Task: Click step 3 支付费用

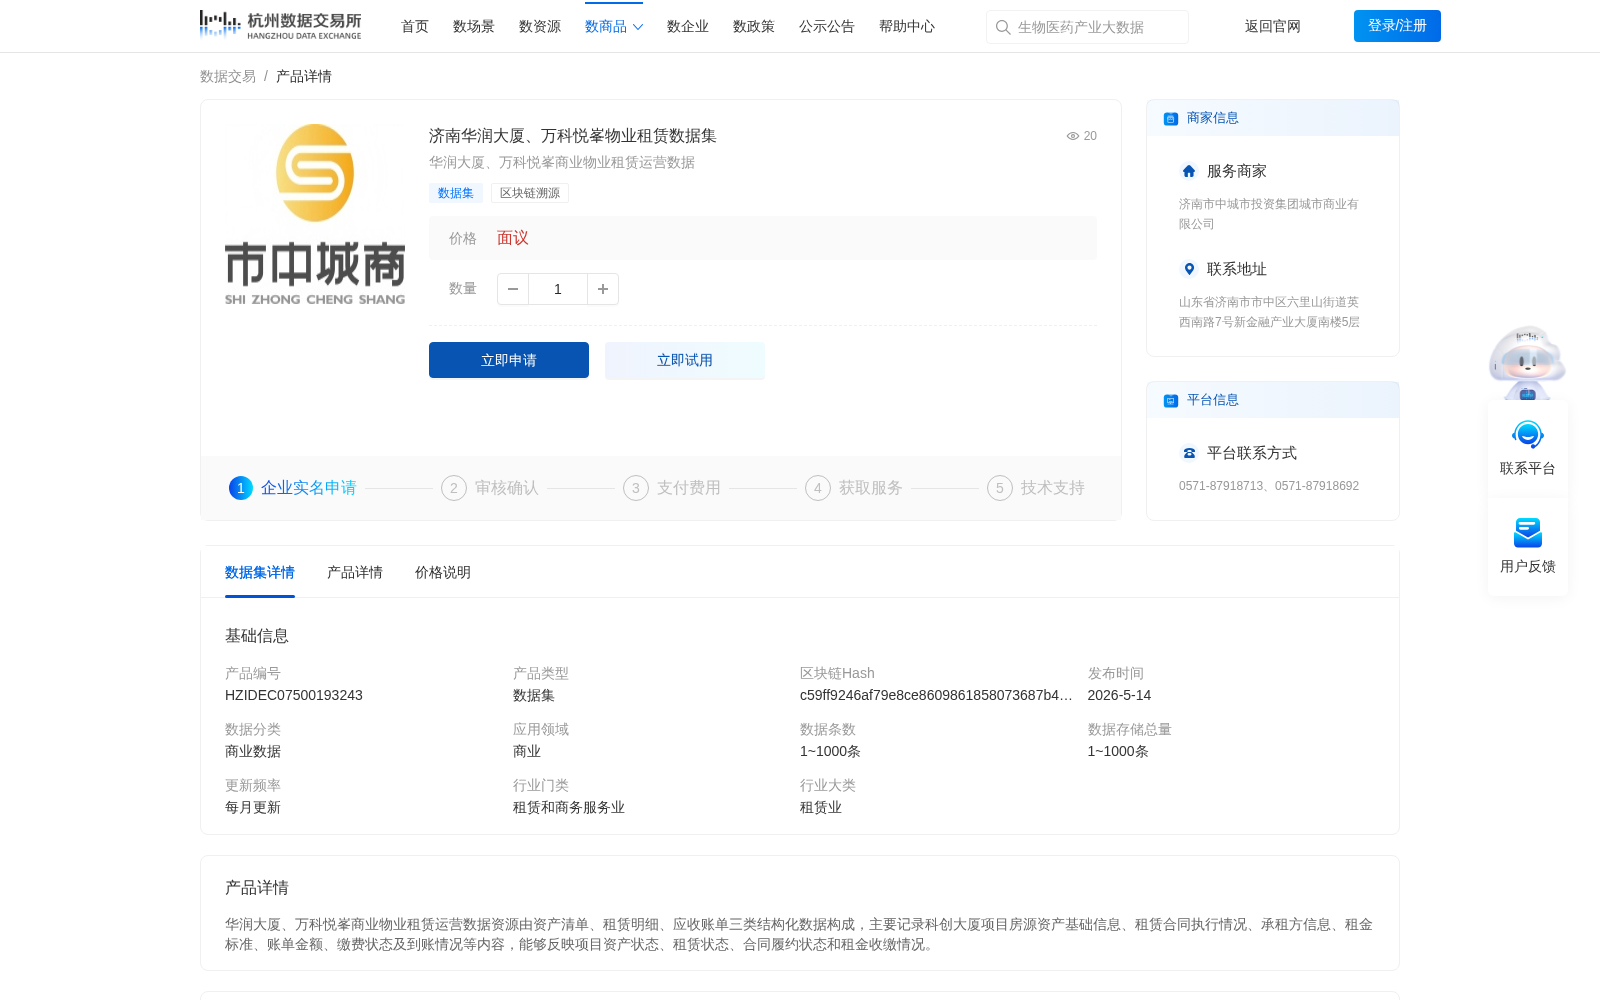Action: 672,488
